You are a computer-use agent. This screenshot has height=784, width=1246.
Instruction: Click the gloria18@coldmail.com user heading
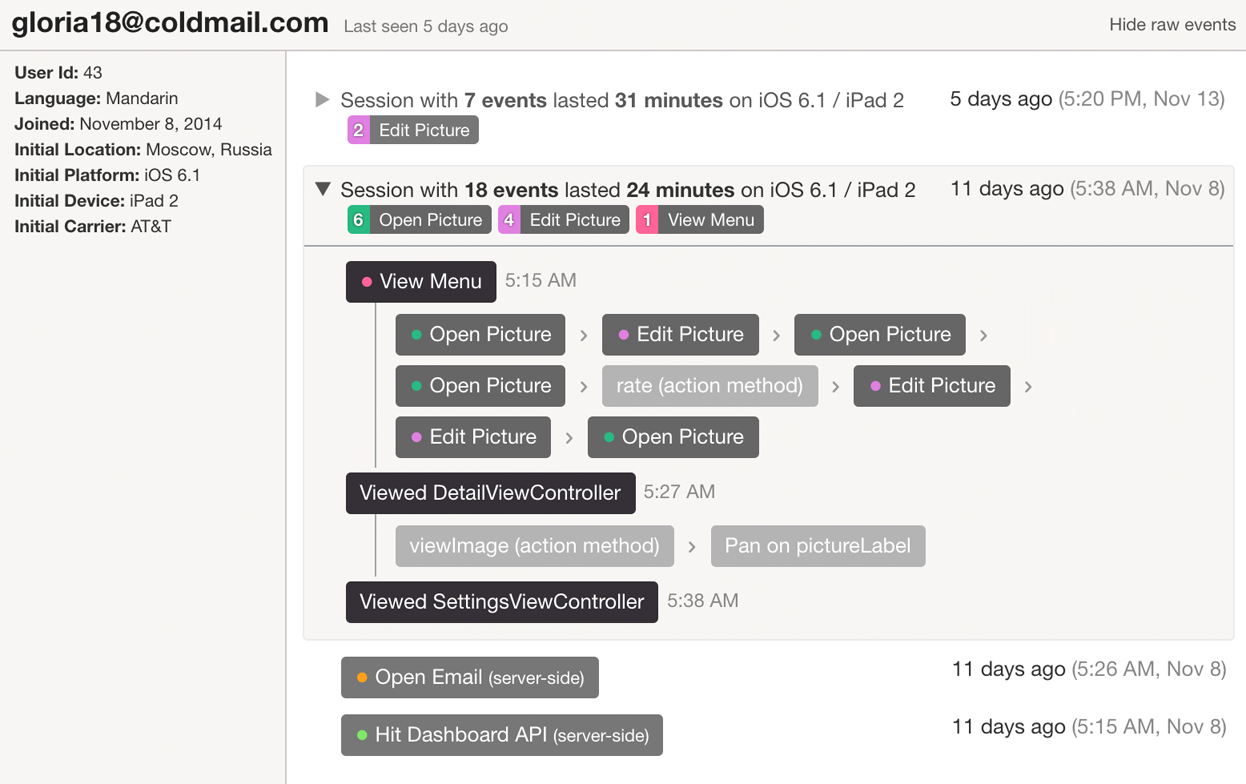pos(170,23)
